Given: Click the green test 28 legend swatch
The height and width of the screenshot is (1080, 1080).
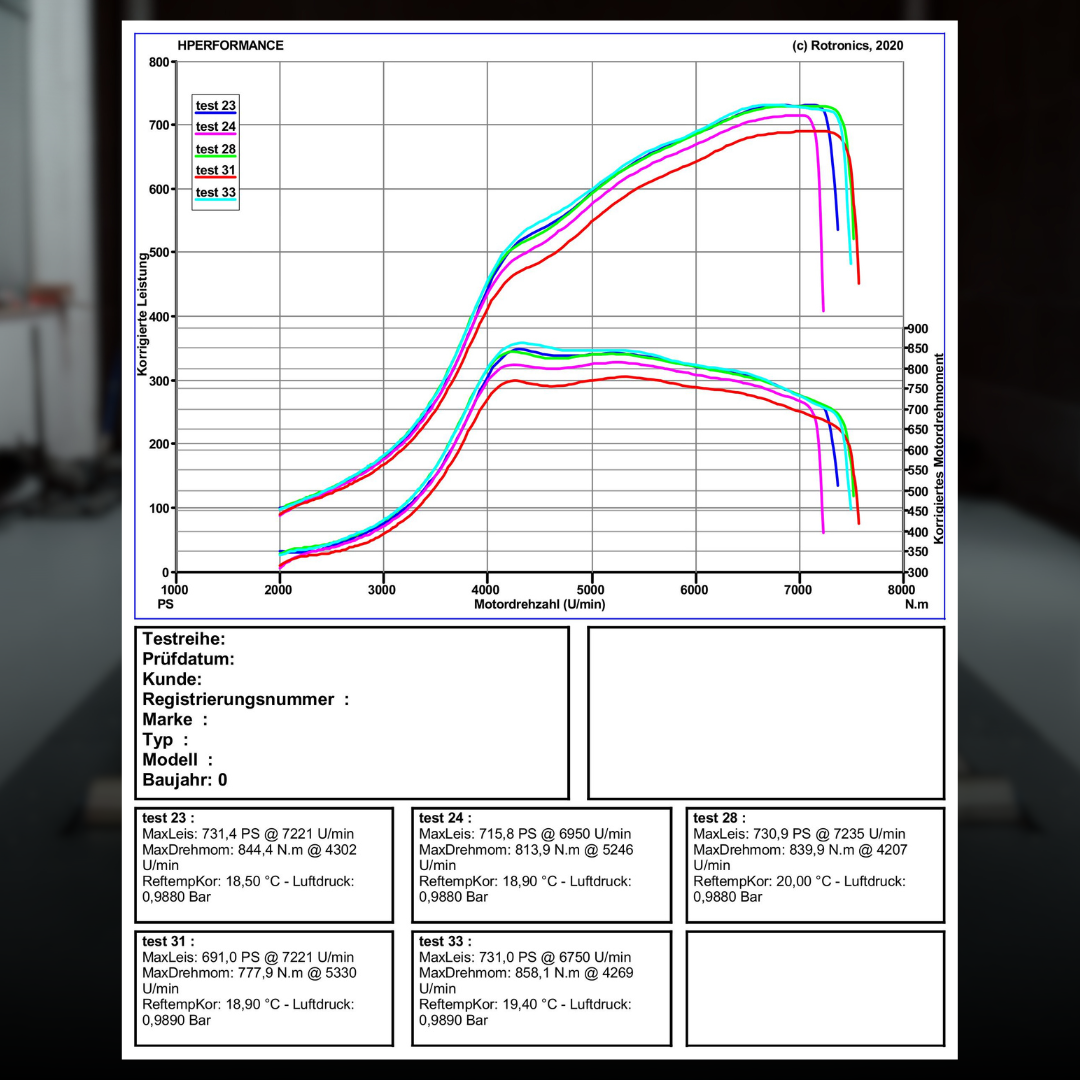Looking at the screenshot, I should tap(215, 156).
